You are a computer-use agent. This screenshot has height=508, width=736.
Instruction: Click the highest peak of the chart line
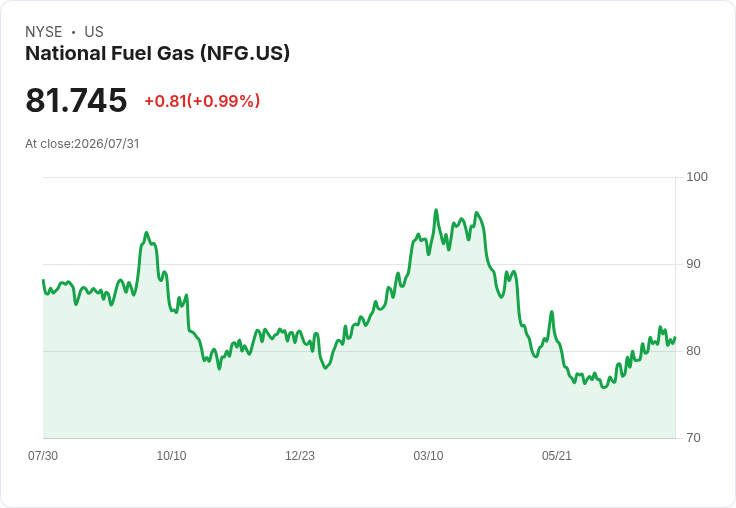pos(436,210)
